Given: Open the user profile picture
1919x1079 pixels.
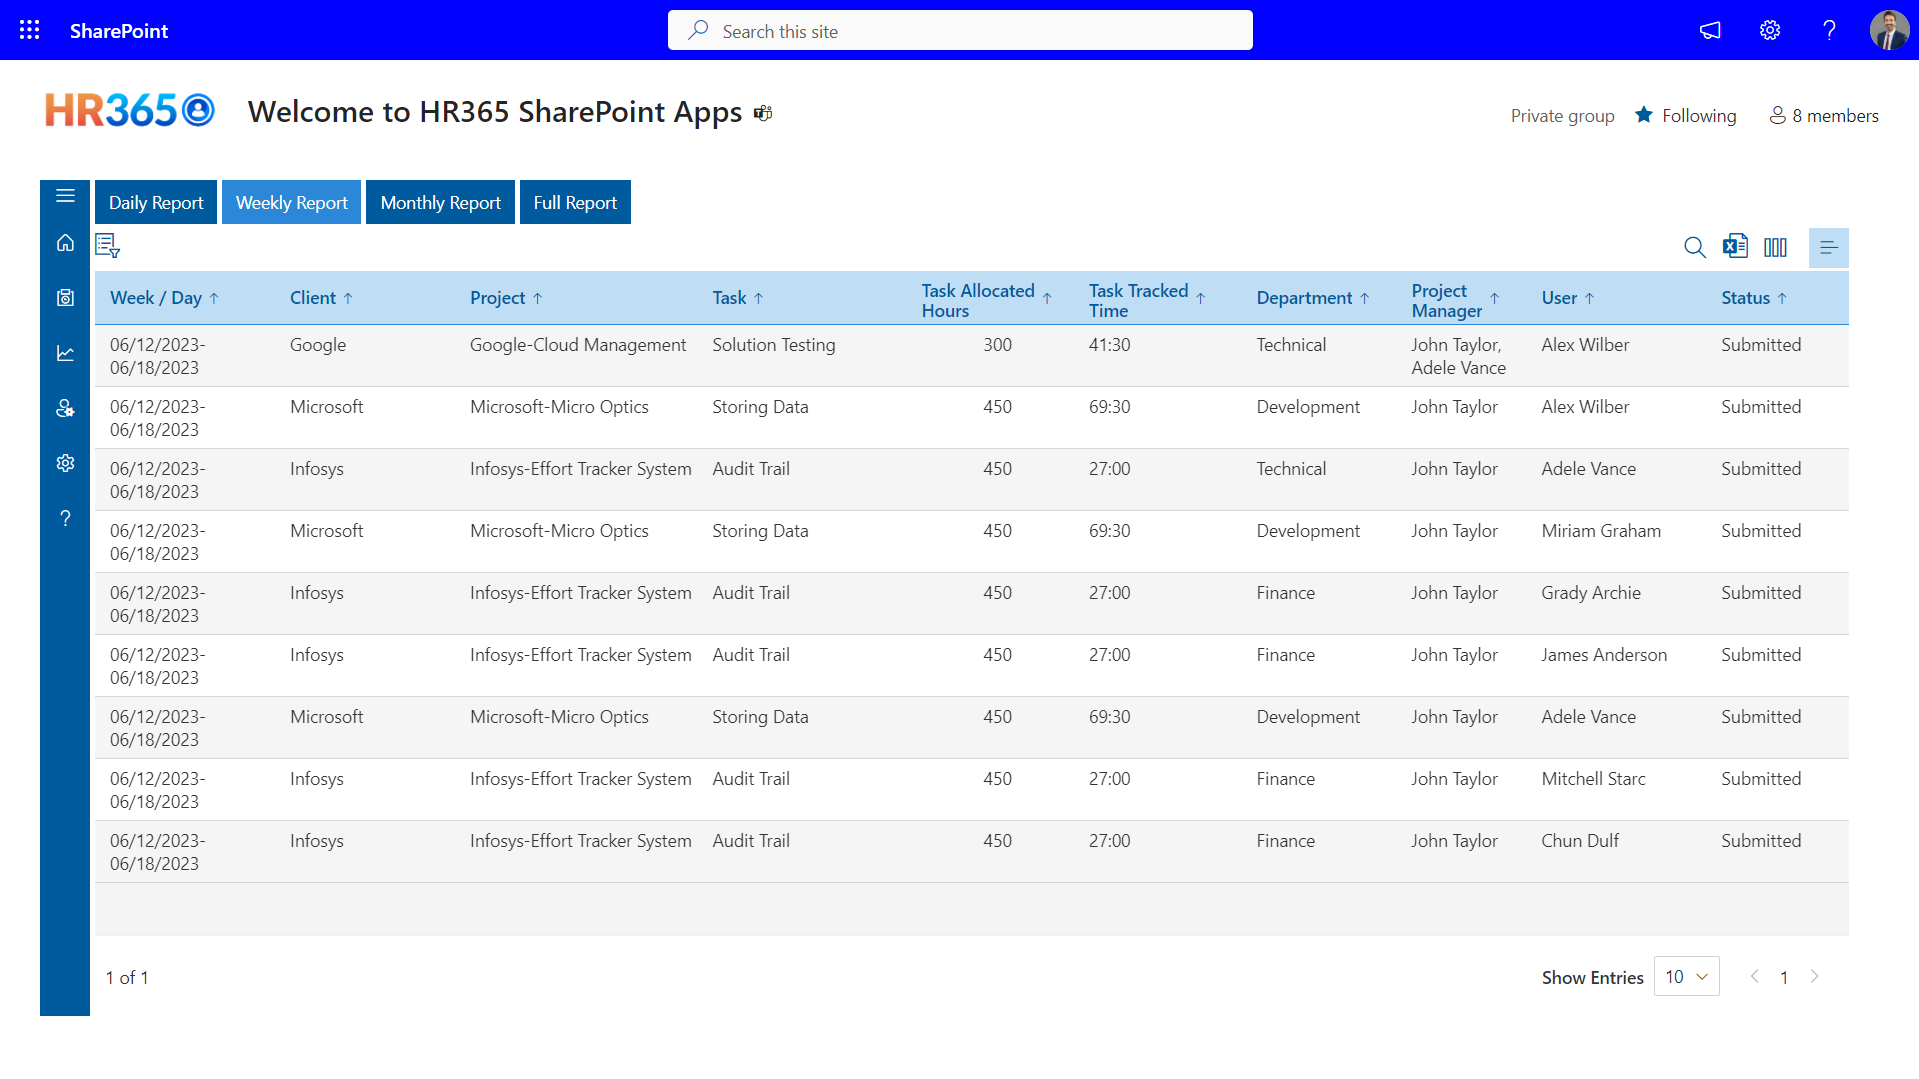Looking at the screenshot, I should pyautogui.click(x=1889, y=30).
